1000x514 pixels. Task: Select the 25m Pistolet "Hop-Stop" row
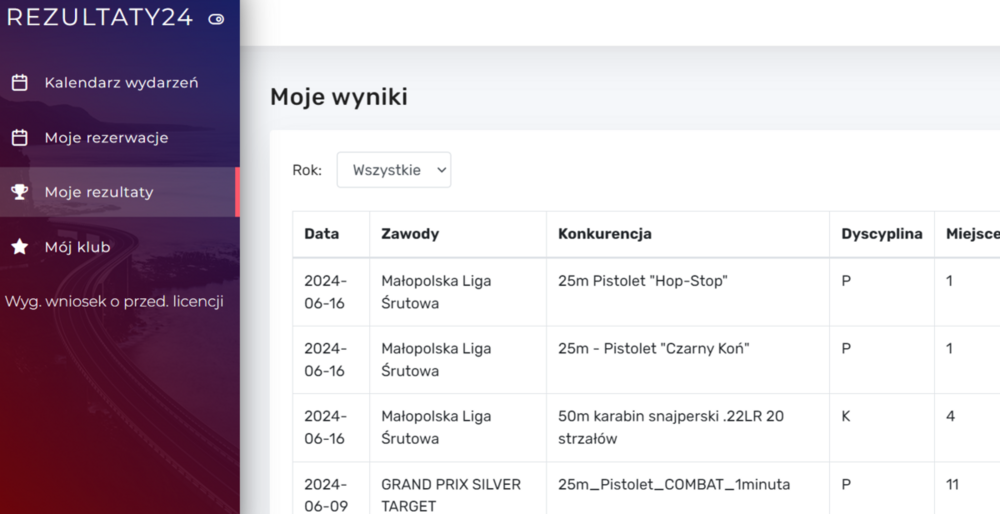tap(642, 281)
